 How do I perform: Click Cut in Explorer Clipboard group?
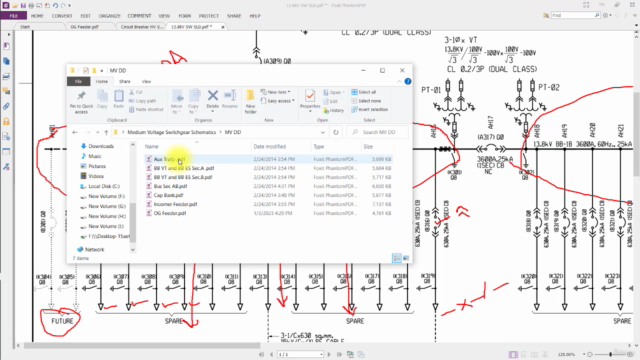pyautogui.click(x=136, y=92)
